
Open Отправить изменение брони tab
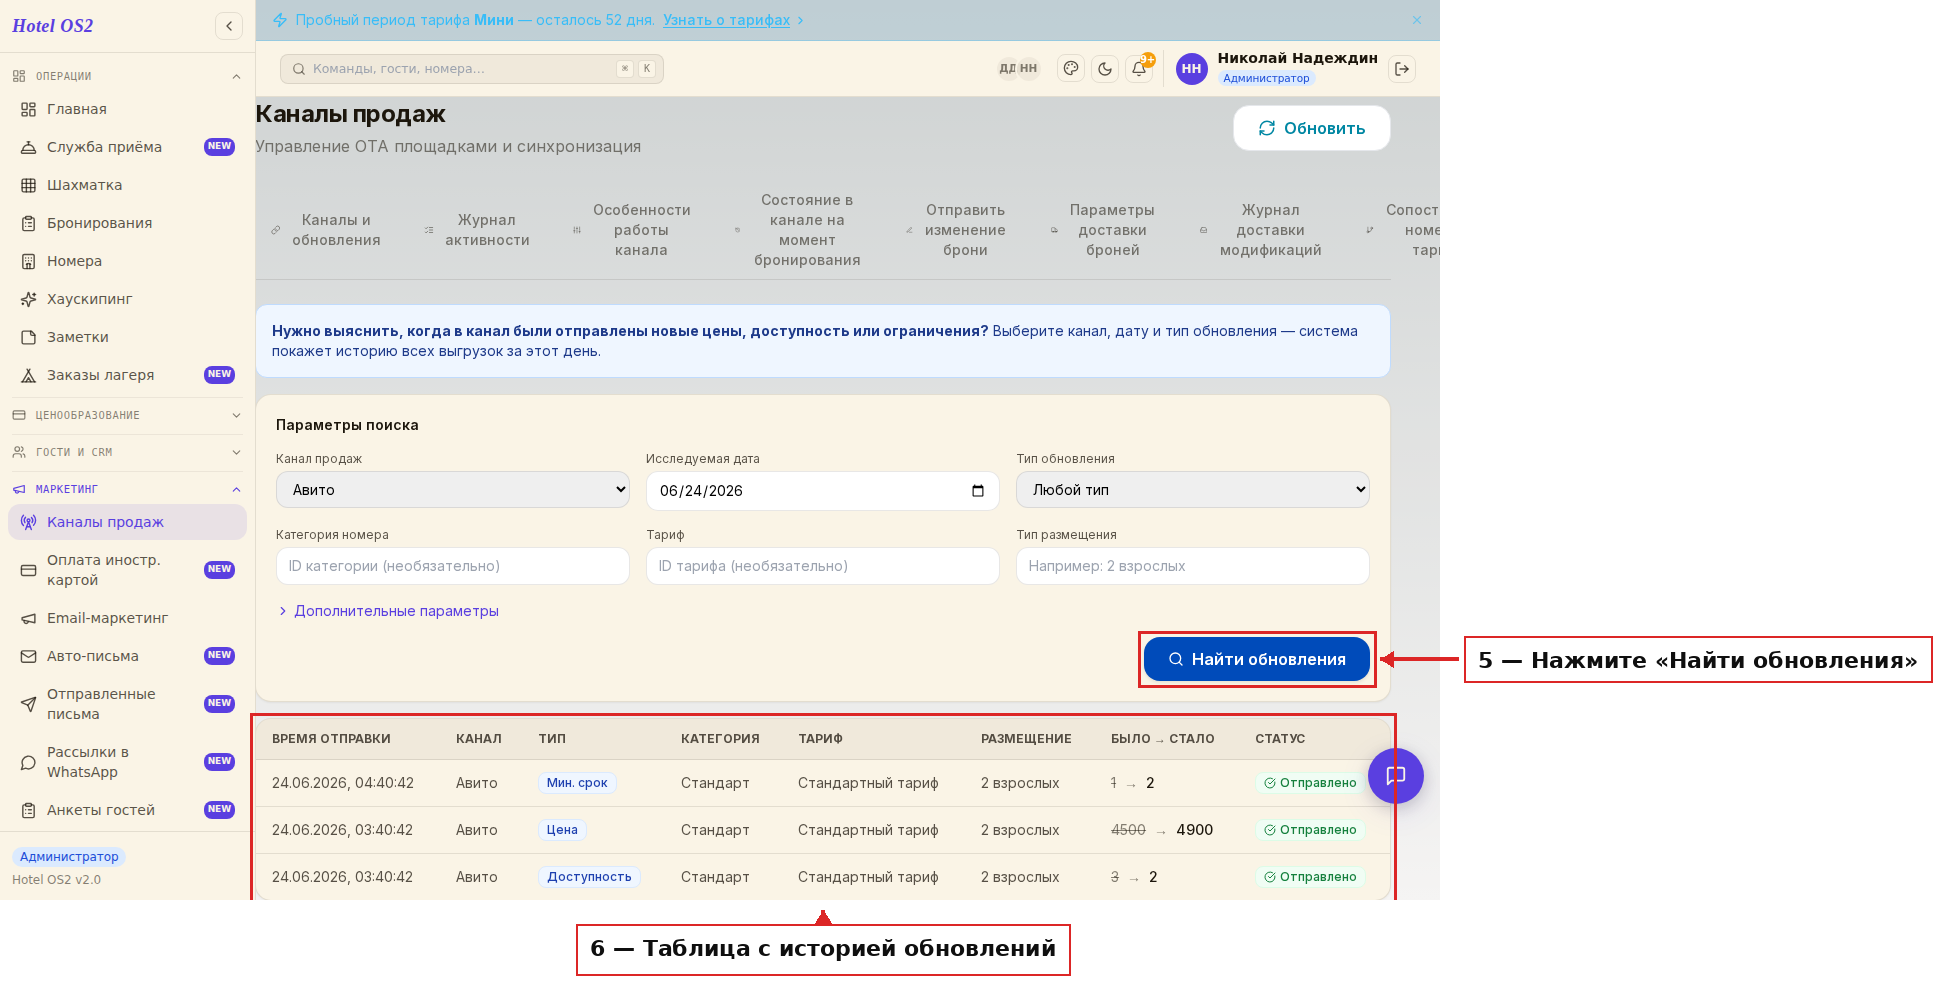click(956, 230)
